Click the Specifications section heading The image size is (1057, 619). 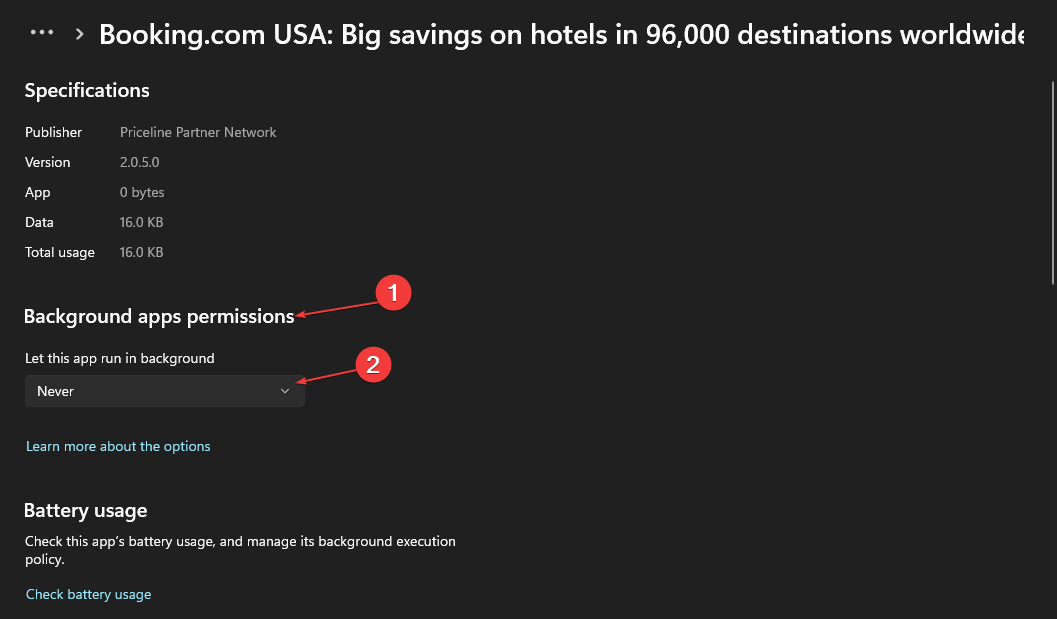[x=87, y=90]
